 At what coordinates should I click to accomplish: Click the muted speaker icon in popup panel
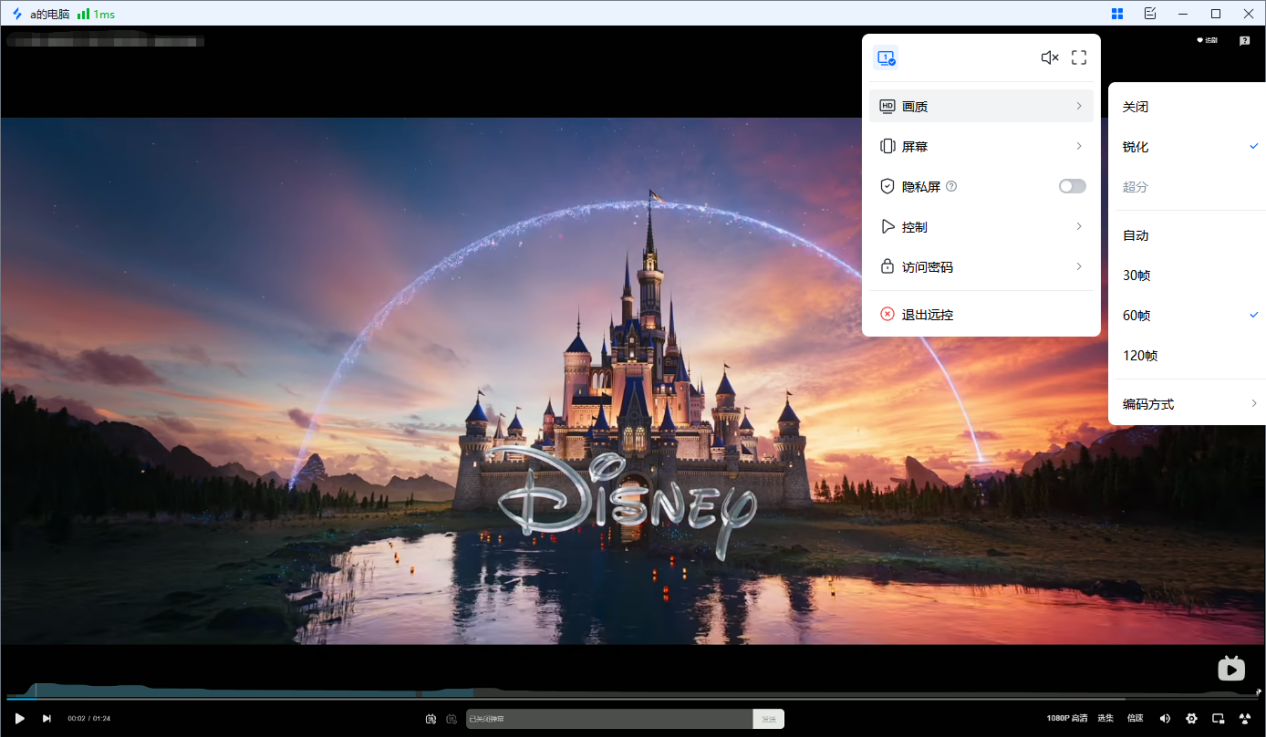pos(1049,58)
